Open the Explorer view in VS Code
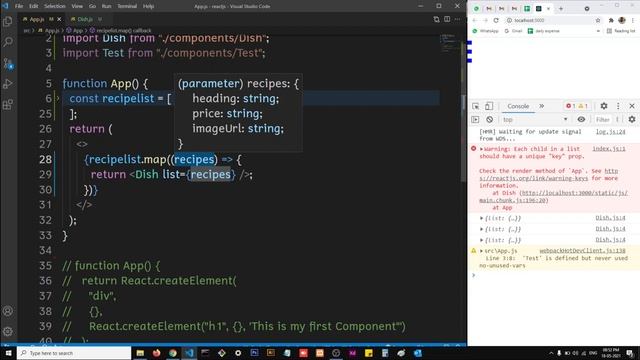 pos(8,21)
